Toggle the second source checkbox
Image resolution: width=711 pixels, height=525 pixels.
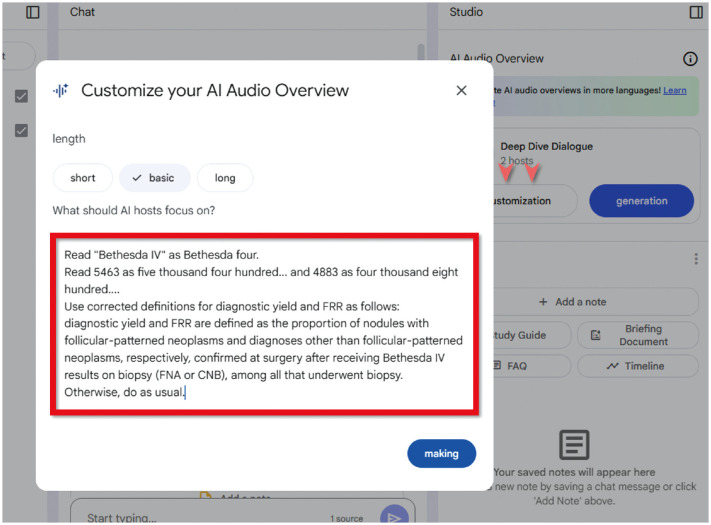(x=21, y=131)
